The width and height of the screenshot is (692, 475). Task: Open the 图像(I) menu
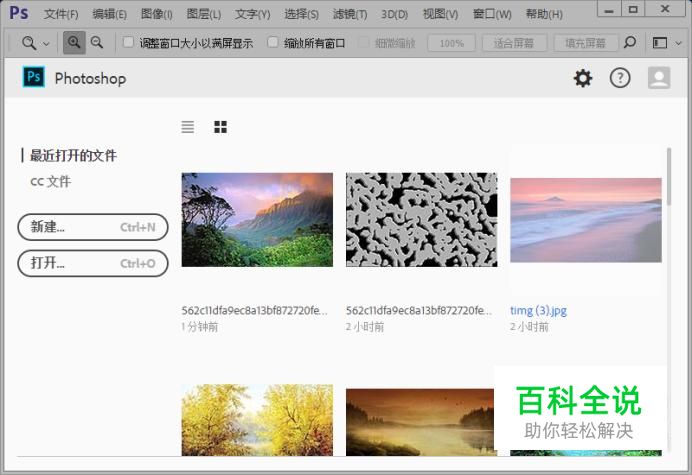156,15
